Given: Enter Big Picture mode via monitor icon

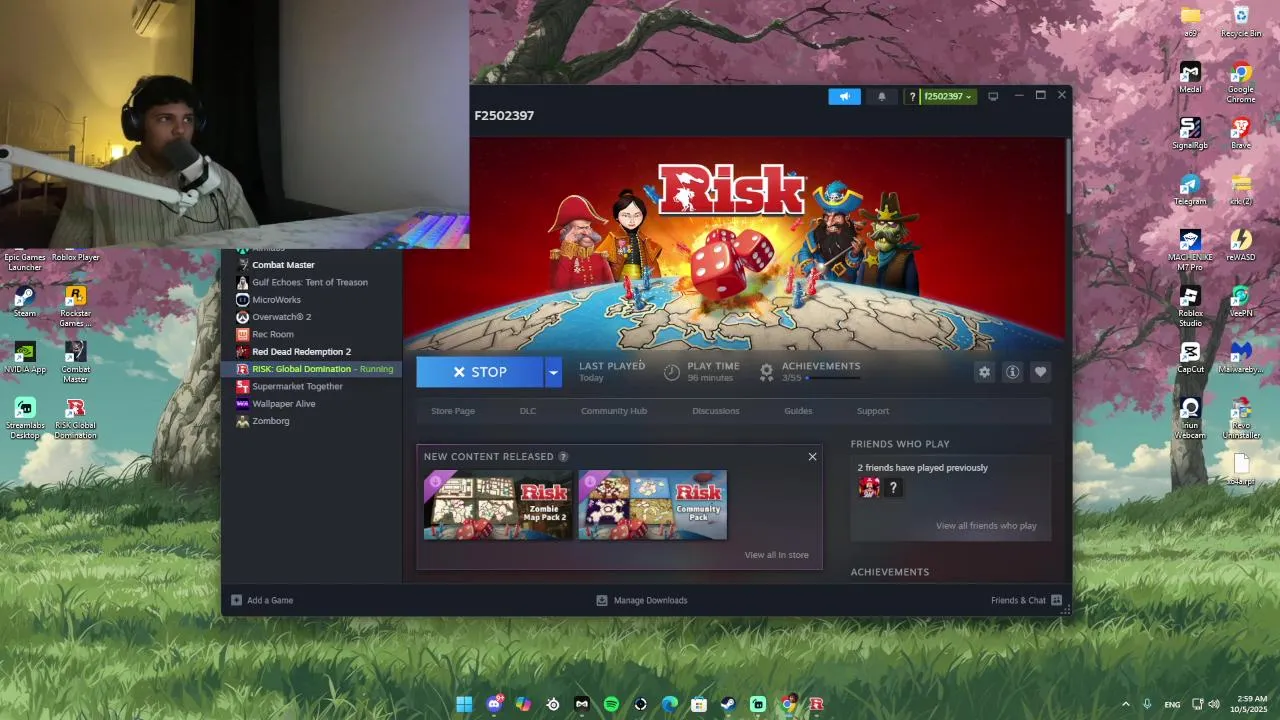Looking at the screenshot, I should [x=993, y=96].
